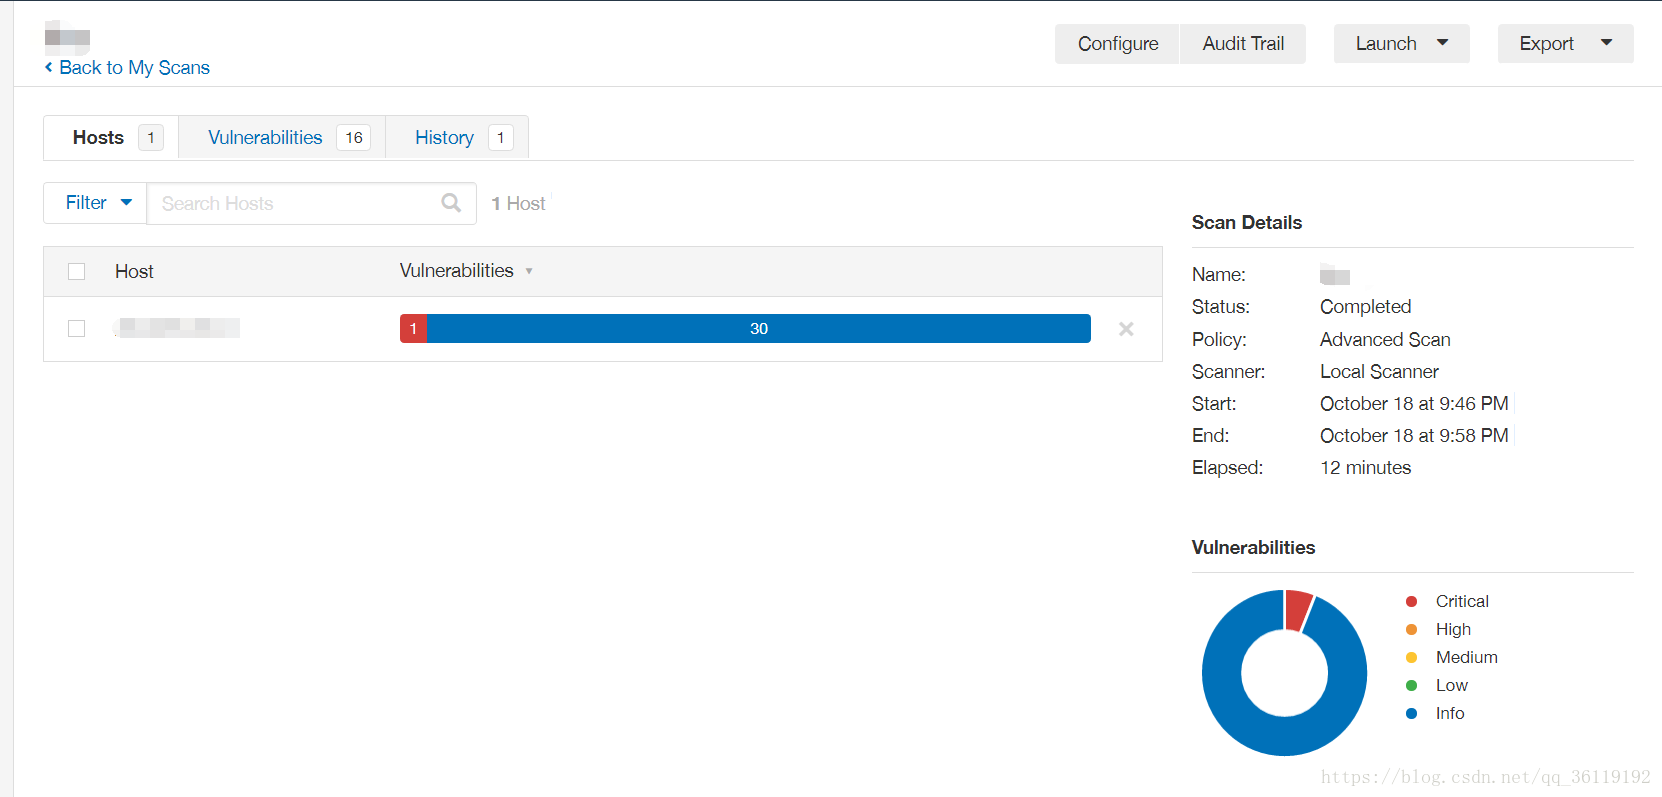Click the vulnerabilities donut chart
Image resolution: width=1662 pixels, height=797 pixels.
tap(1284, 672)
